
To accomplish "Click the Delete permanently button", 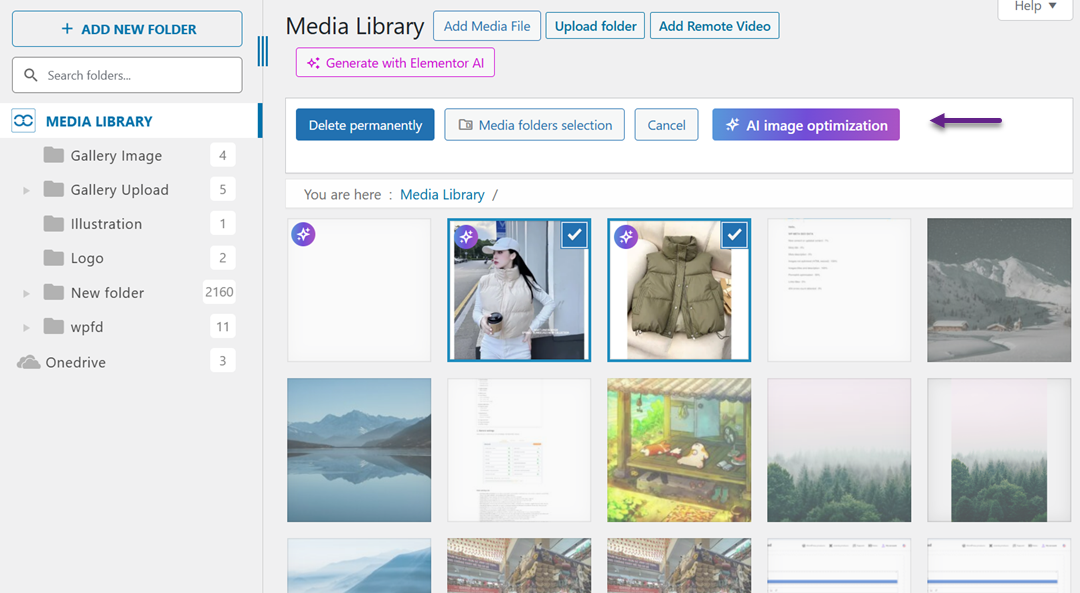I will (364, 124).
